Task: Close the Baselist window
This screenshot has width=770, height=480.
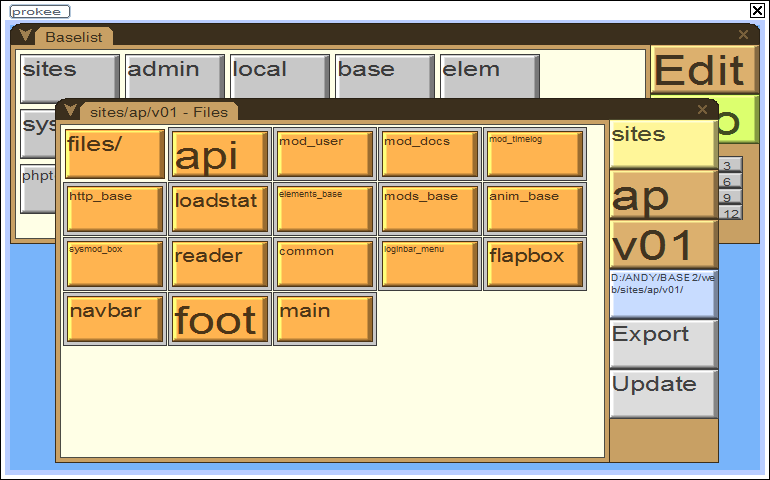Action: click(743, 35)
